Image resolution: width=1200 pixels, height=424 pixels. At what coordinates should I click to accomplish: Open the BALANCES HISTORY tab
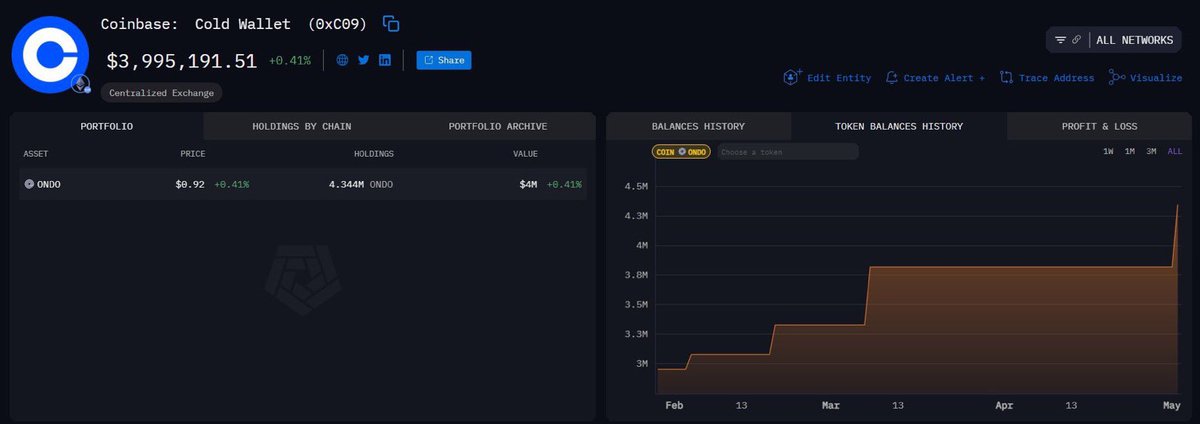tap(698, 126)
